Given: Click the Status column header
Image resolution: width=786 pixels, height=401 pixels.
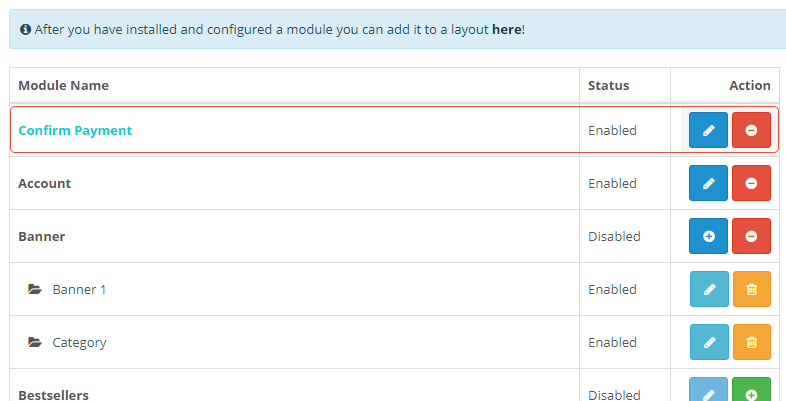Looking at the screenshot, I should [x=608, y=85].
